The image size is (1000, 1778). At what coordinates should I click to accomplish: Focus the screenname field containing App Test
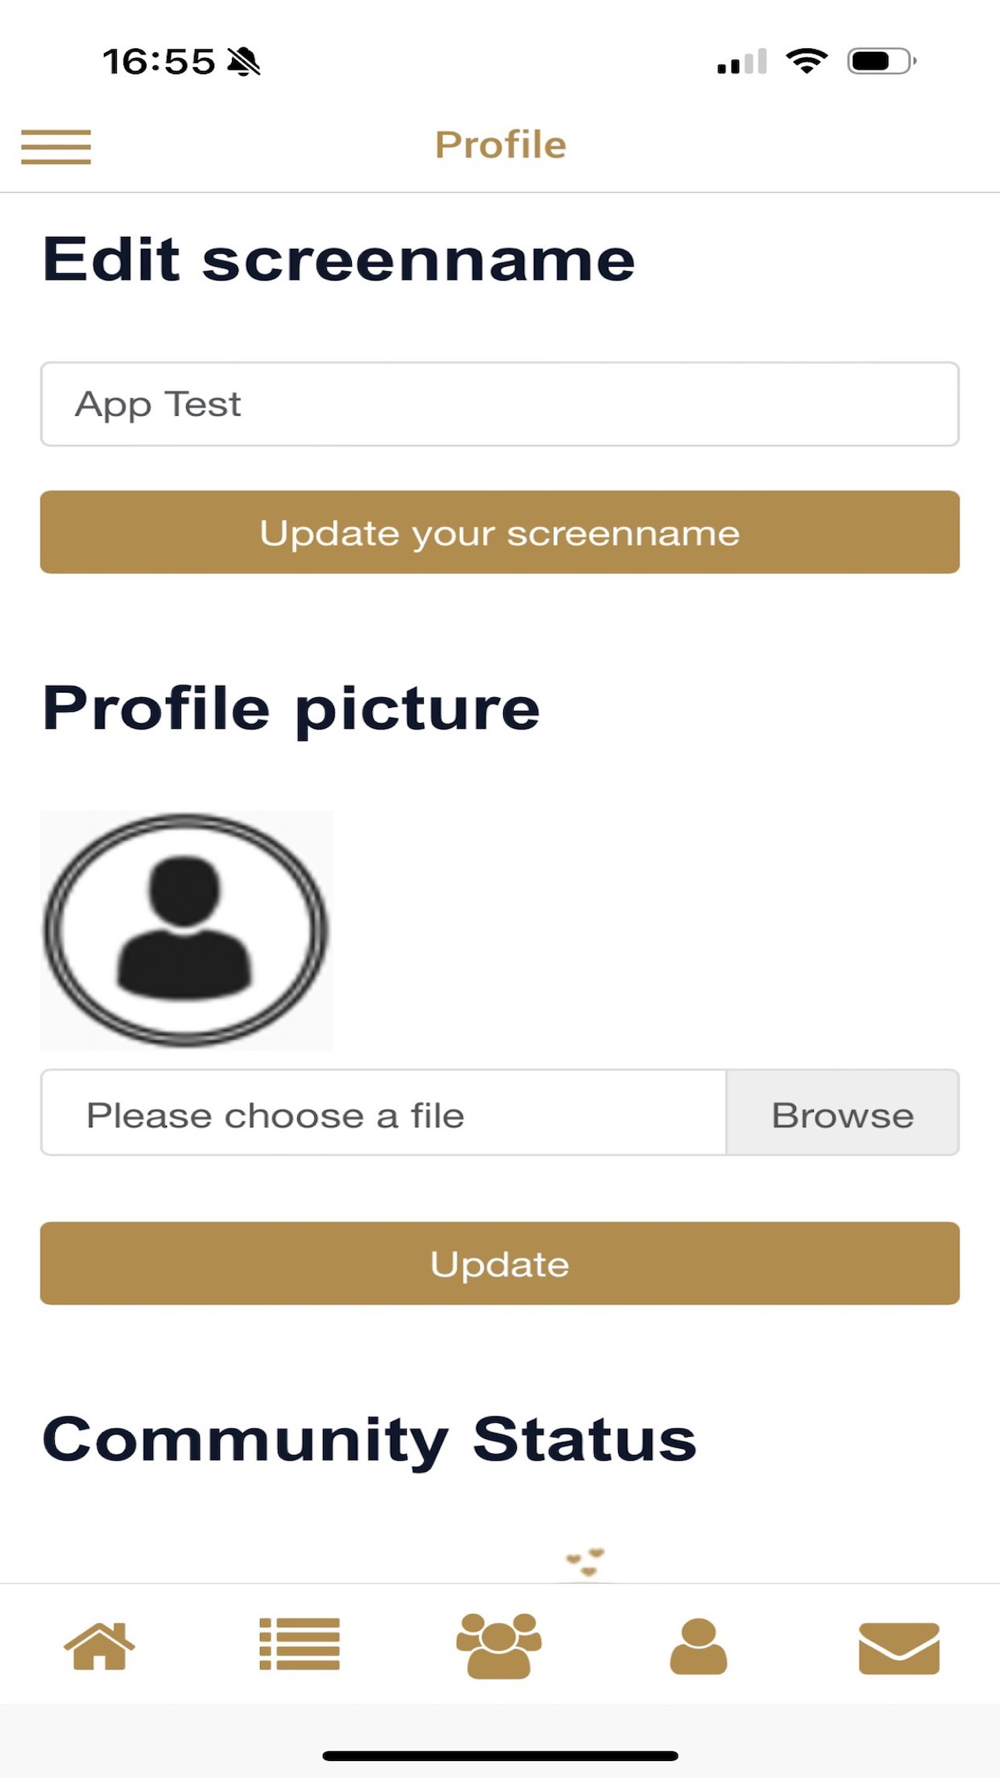pyautogui.click(x=500, y=404)
